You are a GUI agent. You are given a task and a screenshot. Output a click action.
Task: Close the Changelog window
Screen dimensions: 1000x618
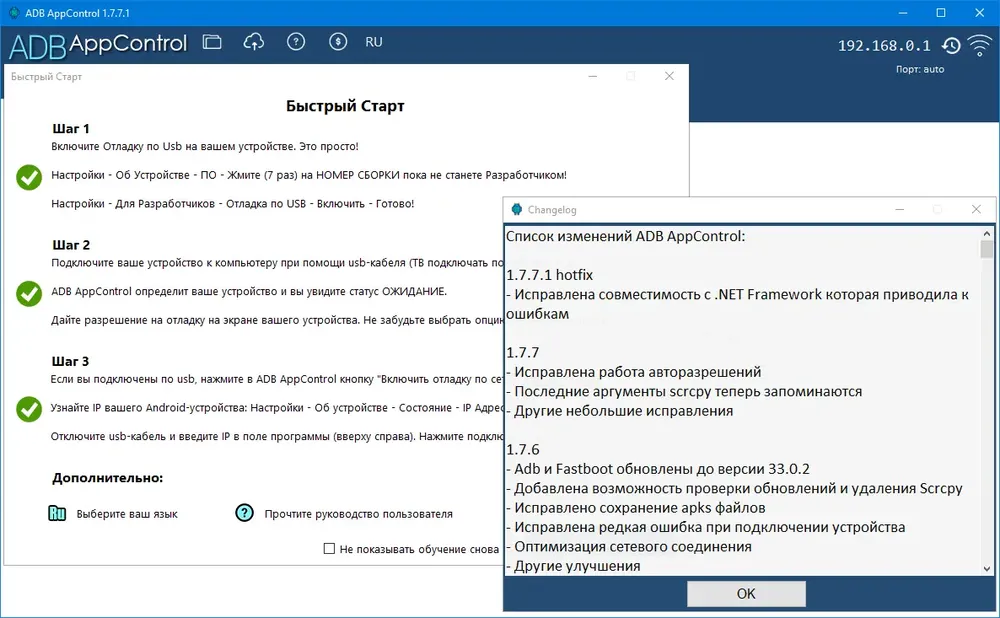pos(976,209)
